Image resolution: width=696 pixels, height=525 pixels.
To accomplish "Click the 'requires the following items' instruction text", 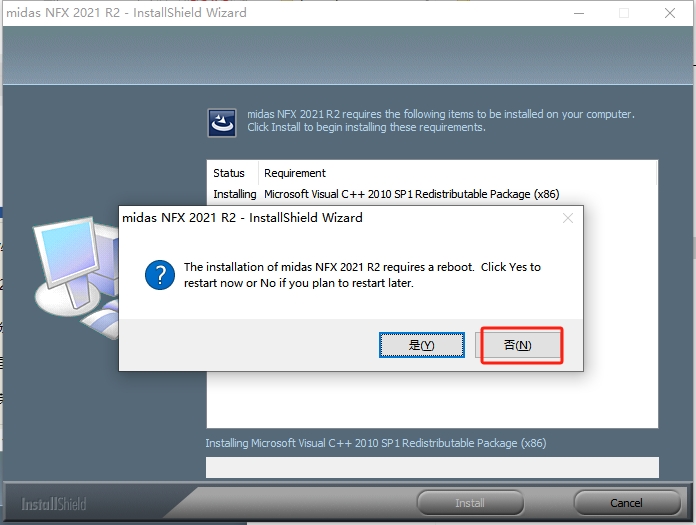I will click(x=441, y=121).
